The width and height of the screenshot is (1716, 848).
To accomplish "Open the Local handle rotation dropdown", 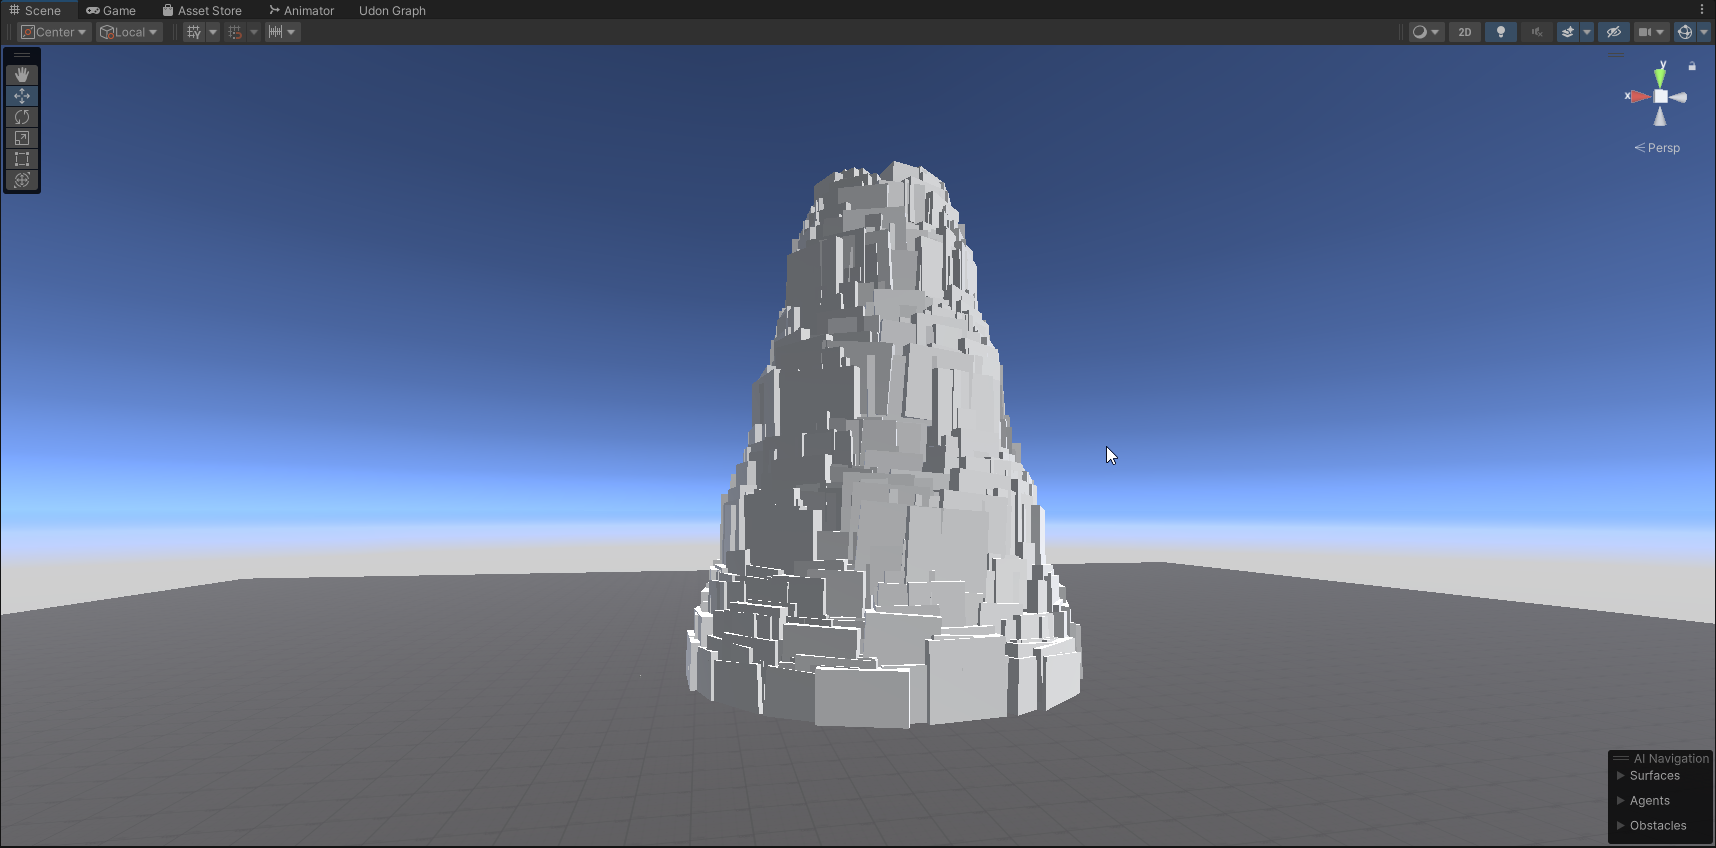I will point(129,32).
